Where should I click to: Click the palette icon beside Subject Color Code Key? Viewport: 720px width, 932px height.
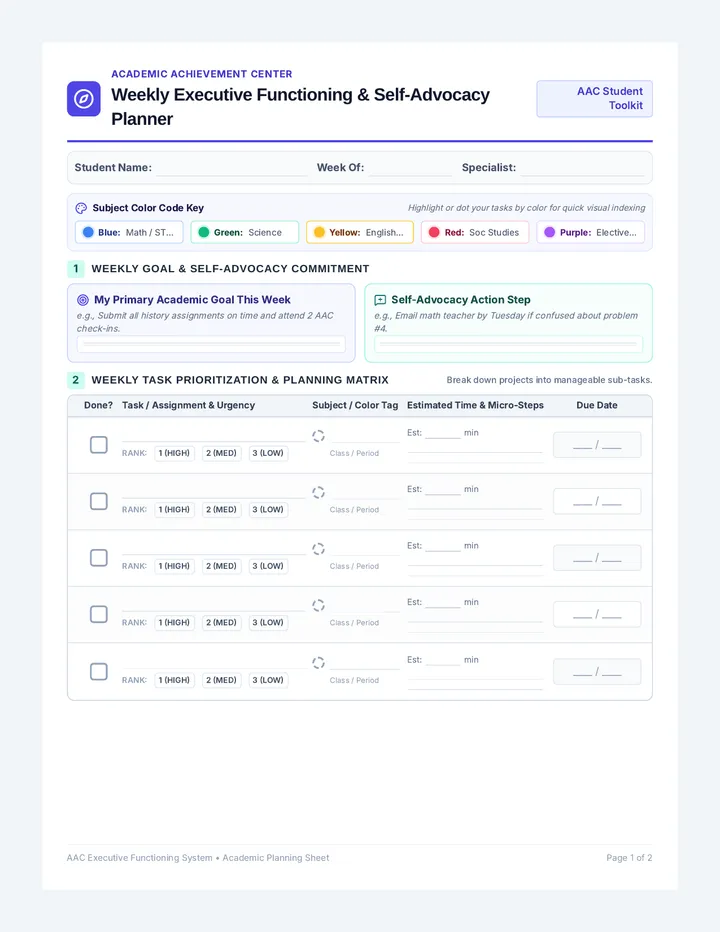pos(81,208)
